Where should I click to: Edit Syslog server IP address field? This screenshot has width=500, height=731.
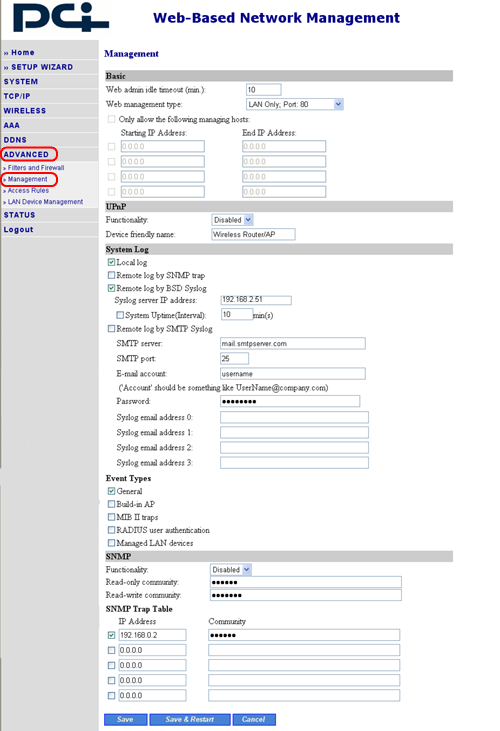pos(256,300)
